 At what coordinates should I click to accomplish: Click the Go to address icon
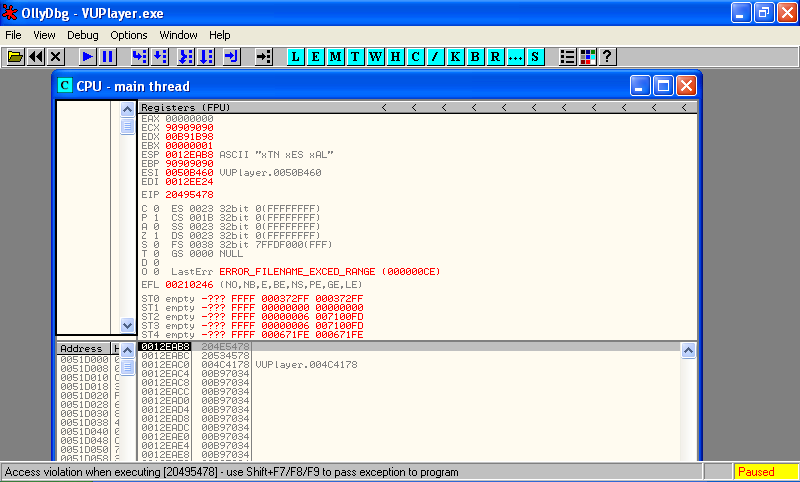[264, 57]
